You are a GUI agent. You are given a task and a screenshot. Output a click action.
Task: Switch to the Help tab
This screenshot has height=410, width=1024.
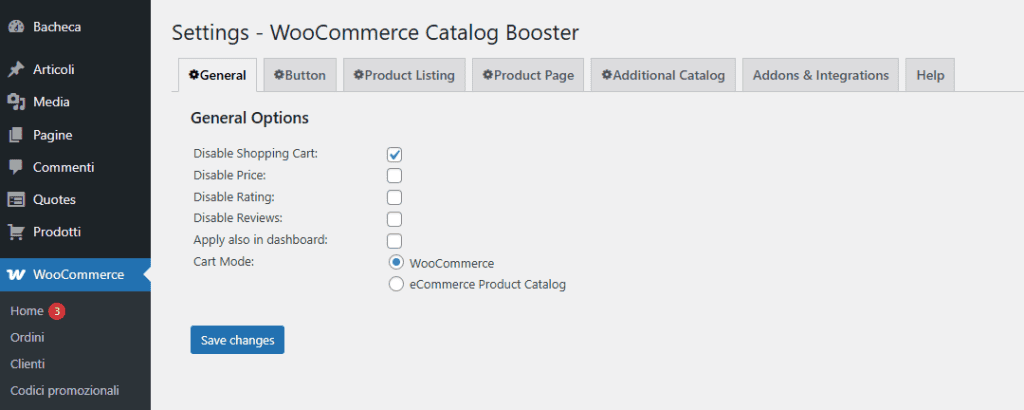tap(930, 75)
